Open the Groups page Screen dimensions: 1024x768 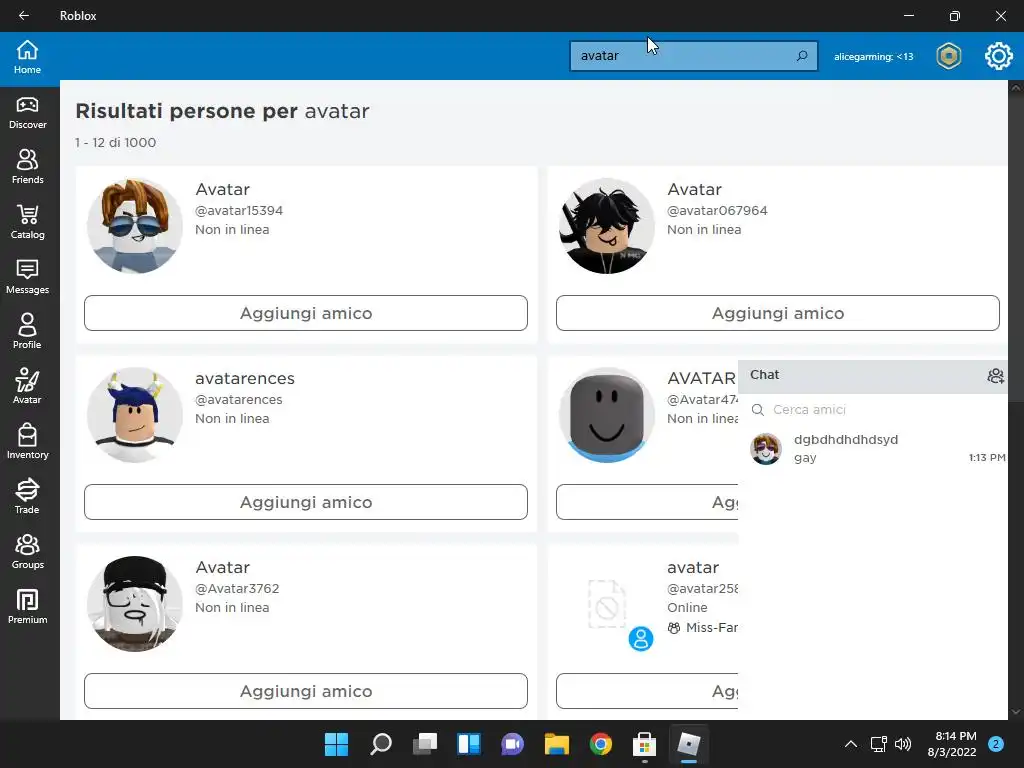coord(27,552)
